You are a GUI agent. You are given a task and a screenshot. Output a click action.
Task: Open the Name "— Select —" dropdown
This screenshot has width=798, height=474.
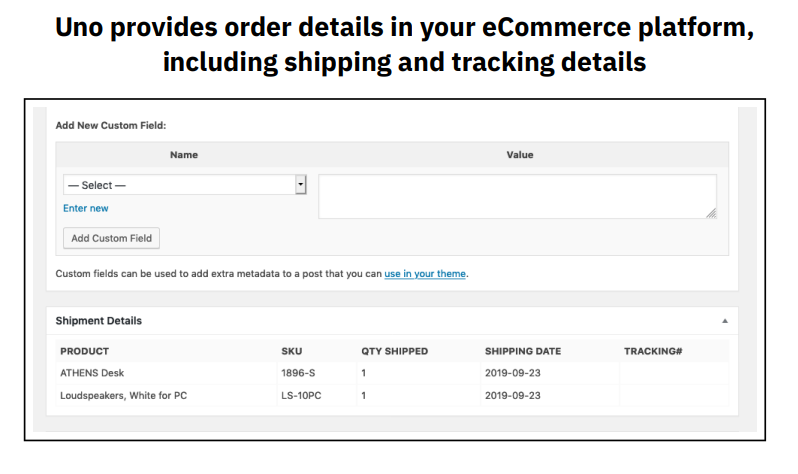point(180,185)
